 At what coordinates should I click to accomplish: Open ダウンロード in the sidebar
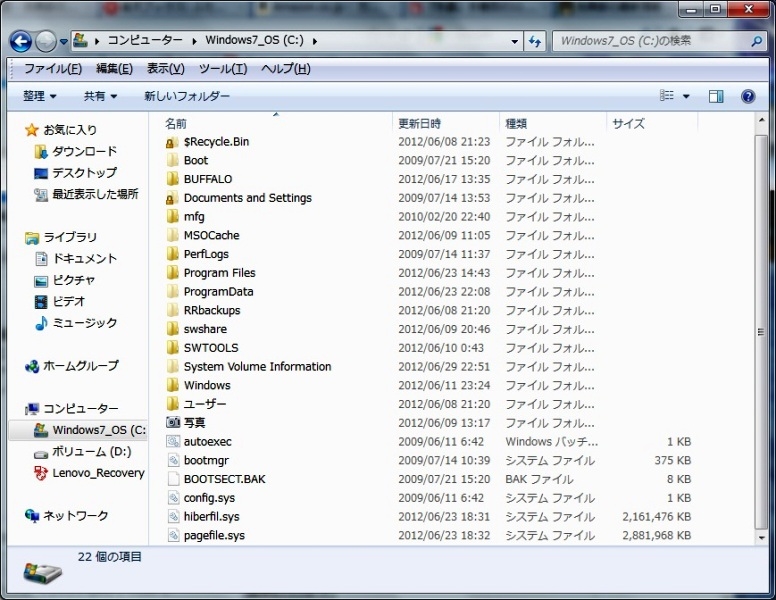point(75,151)
